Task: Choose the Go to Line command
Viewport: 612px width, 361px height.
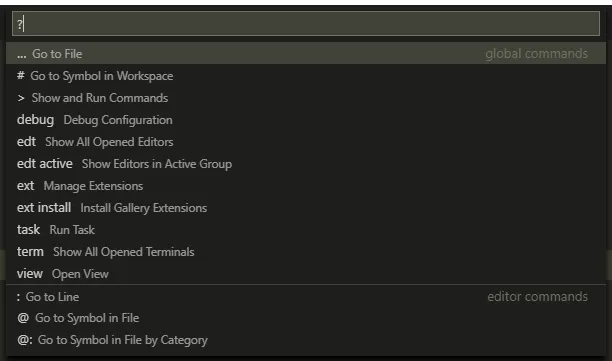Action: point(306,297)
